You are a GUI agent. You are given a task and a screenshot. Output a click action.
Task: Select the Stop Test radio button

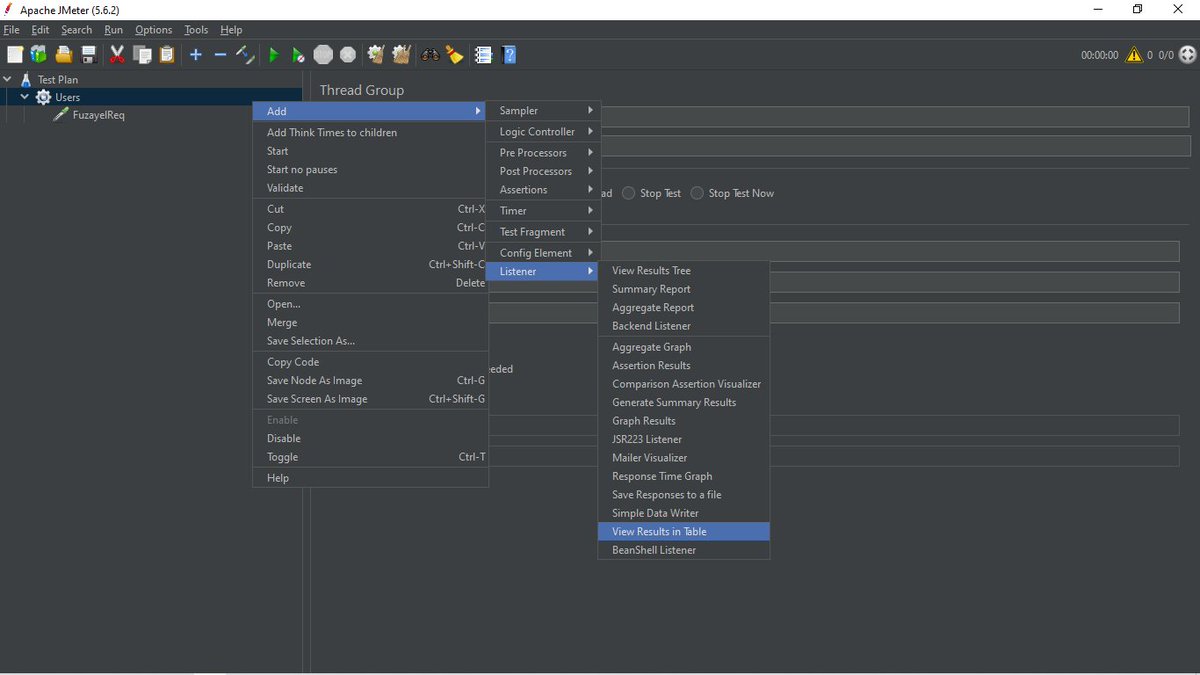click(630, 193)
